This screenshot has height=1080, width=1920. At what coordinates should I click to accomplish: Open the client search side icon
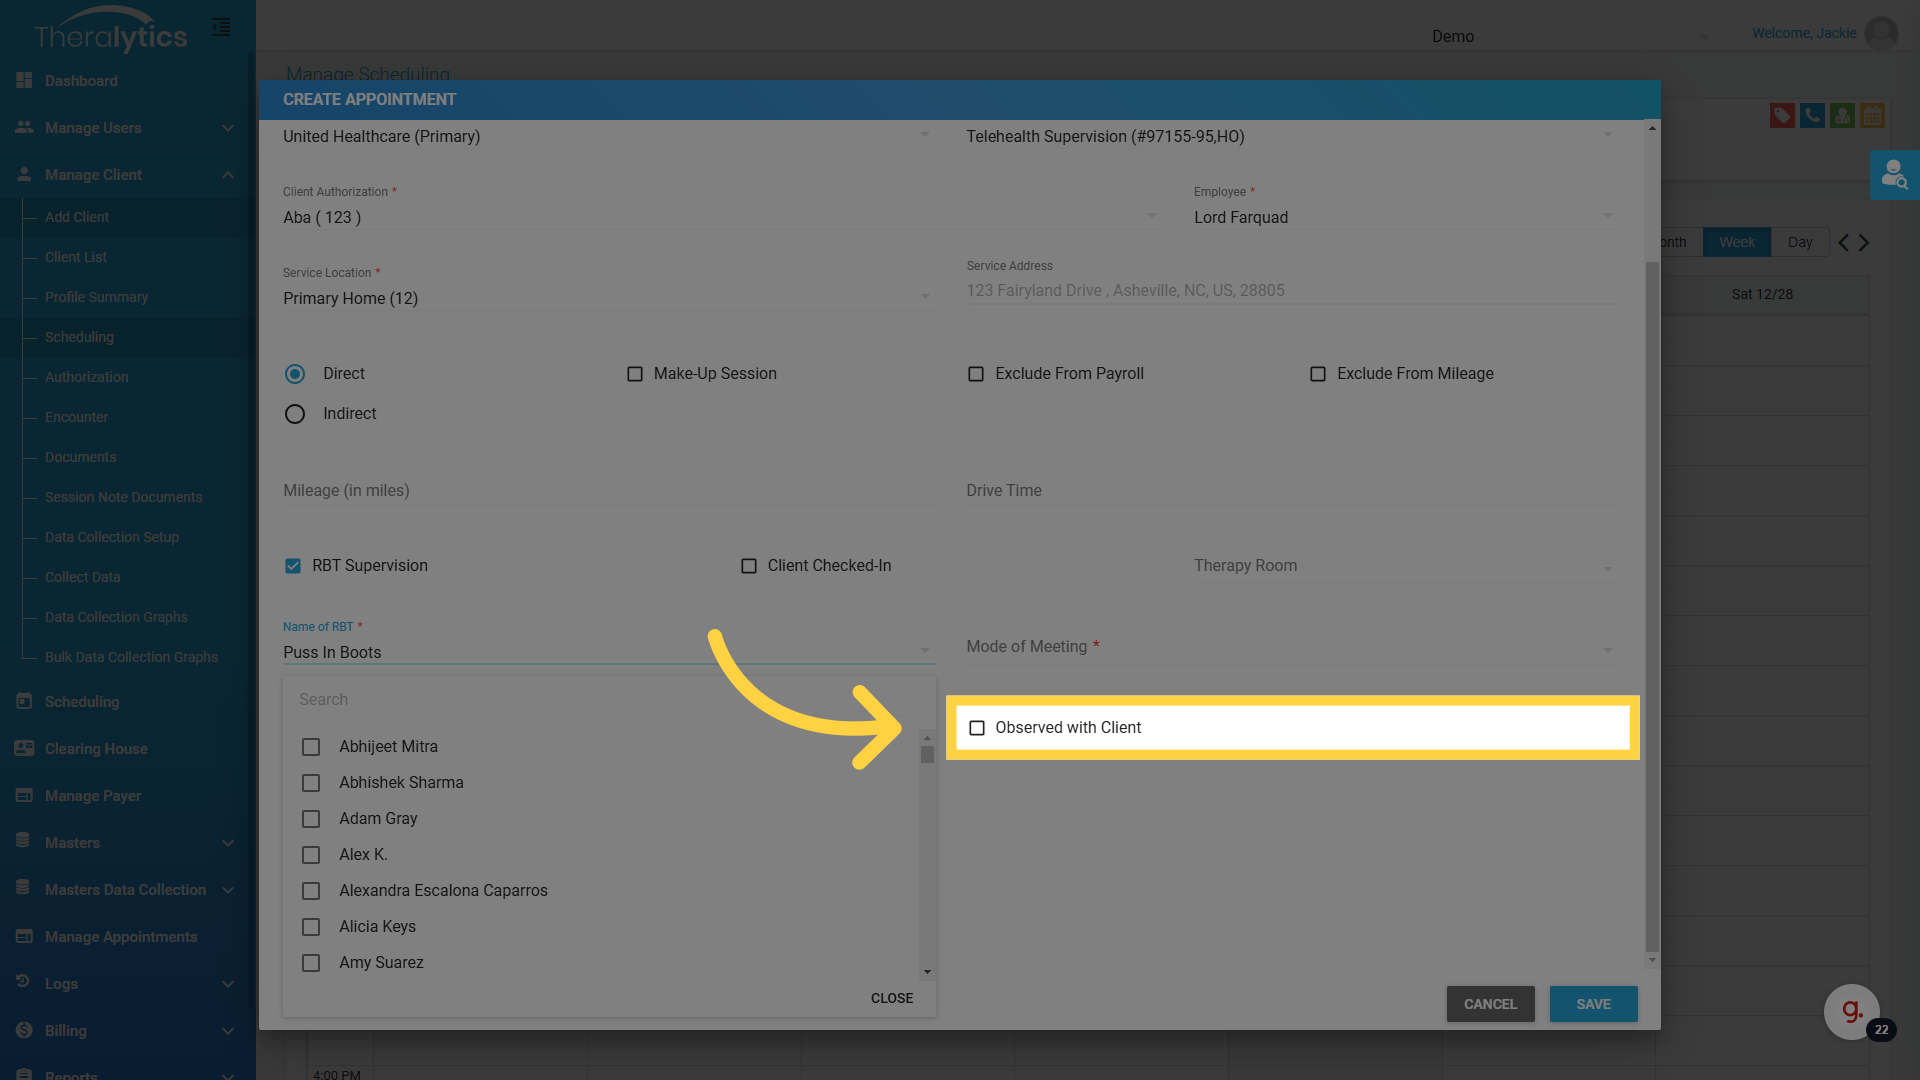pos(1894,175)
